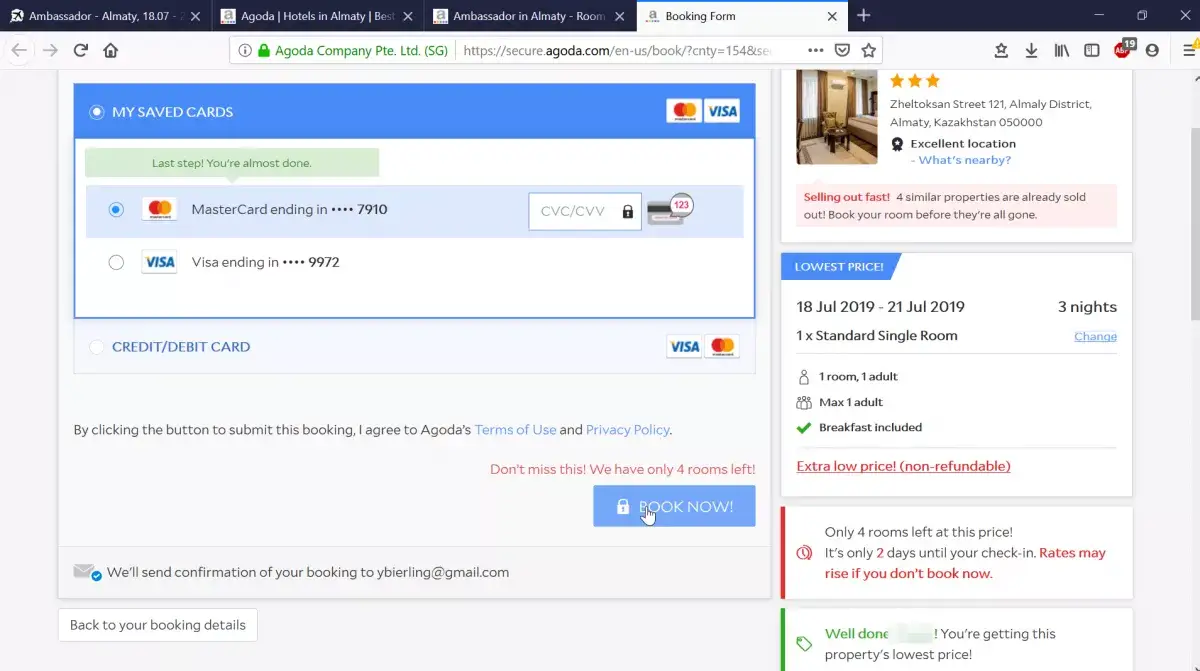Select the 'Booking Form' browser tab
This screenshot has width=1200, height=671.
tap(741, 16)
